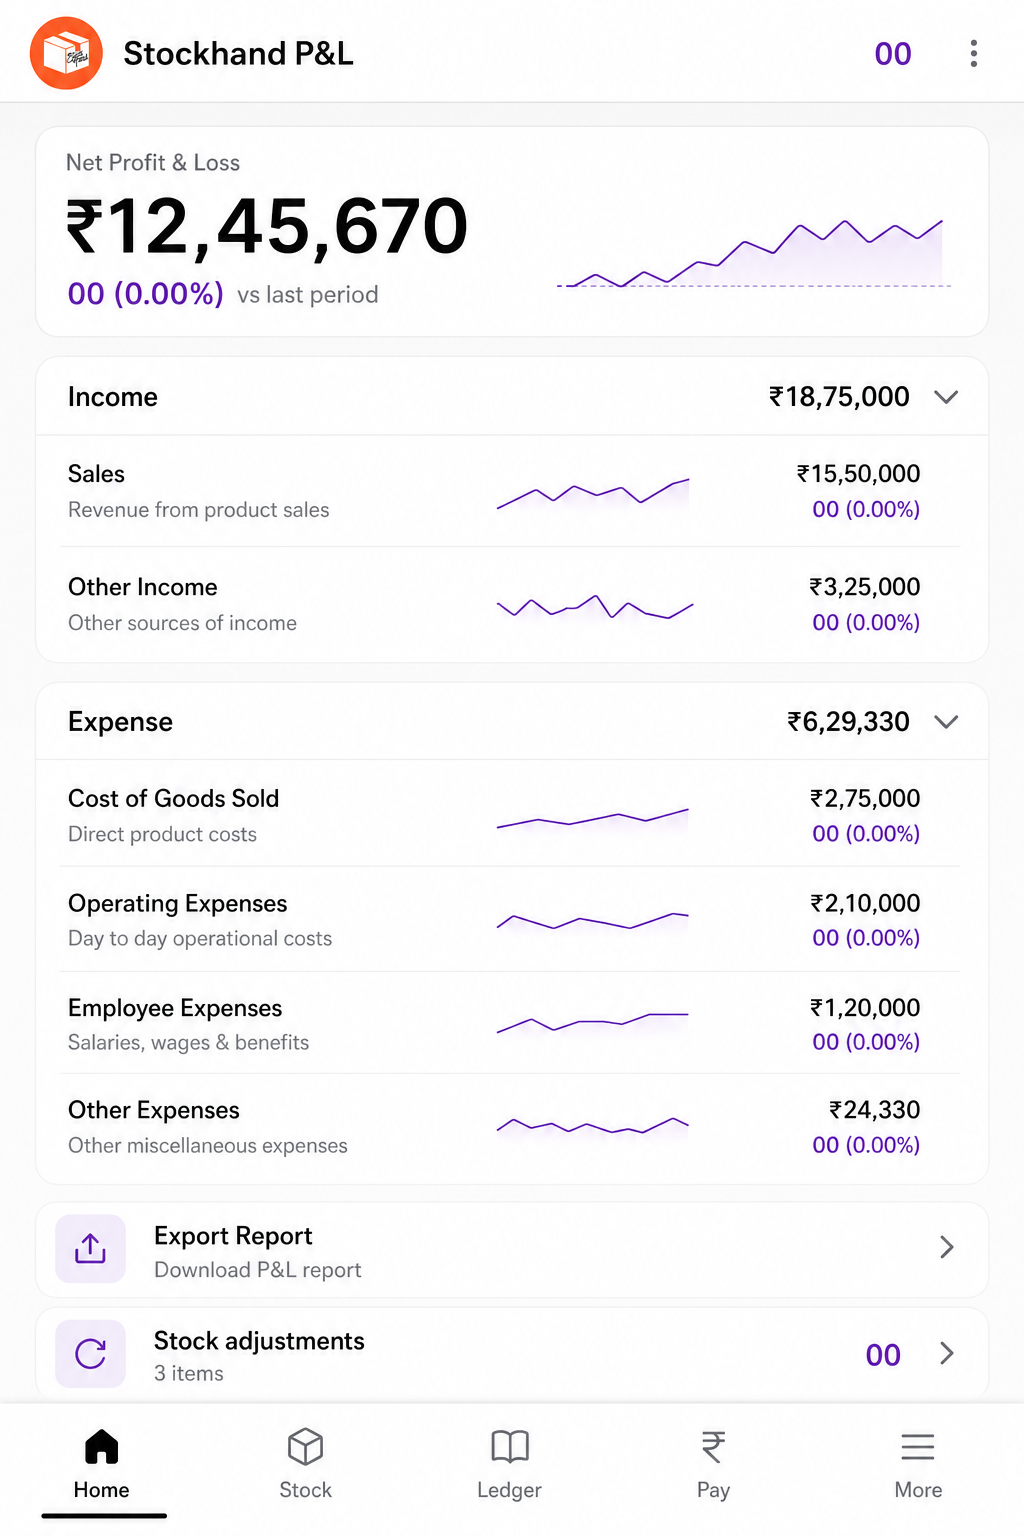This screenshot has height=1536, width=1024.
Task: Open Cost of Goods Sold row
Action: [511, 815]
